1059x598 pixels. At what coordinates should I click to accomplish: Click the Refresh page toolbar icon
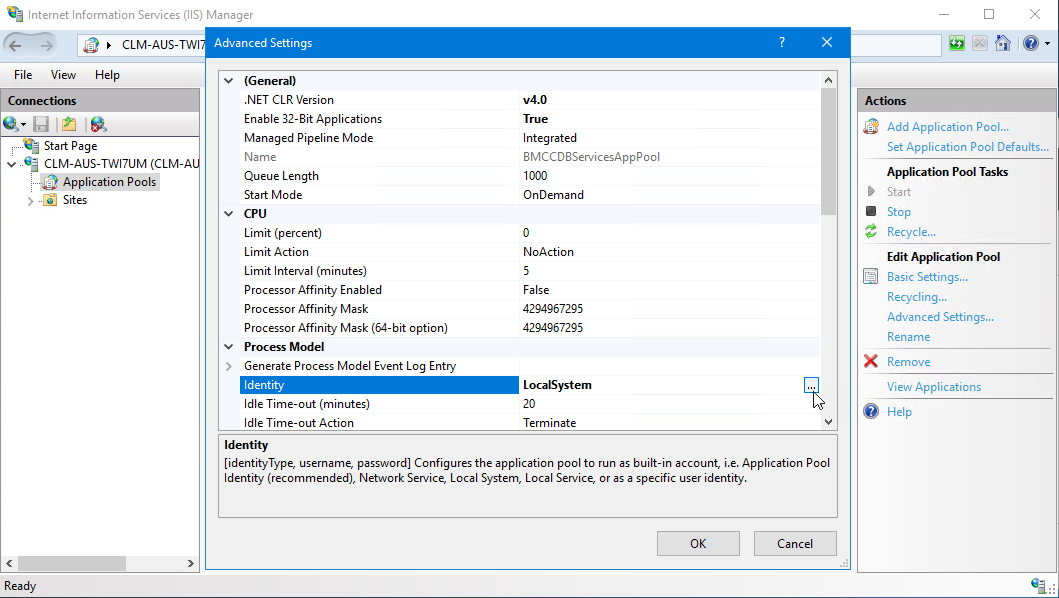(x=956, y=44)
